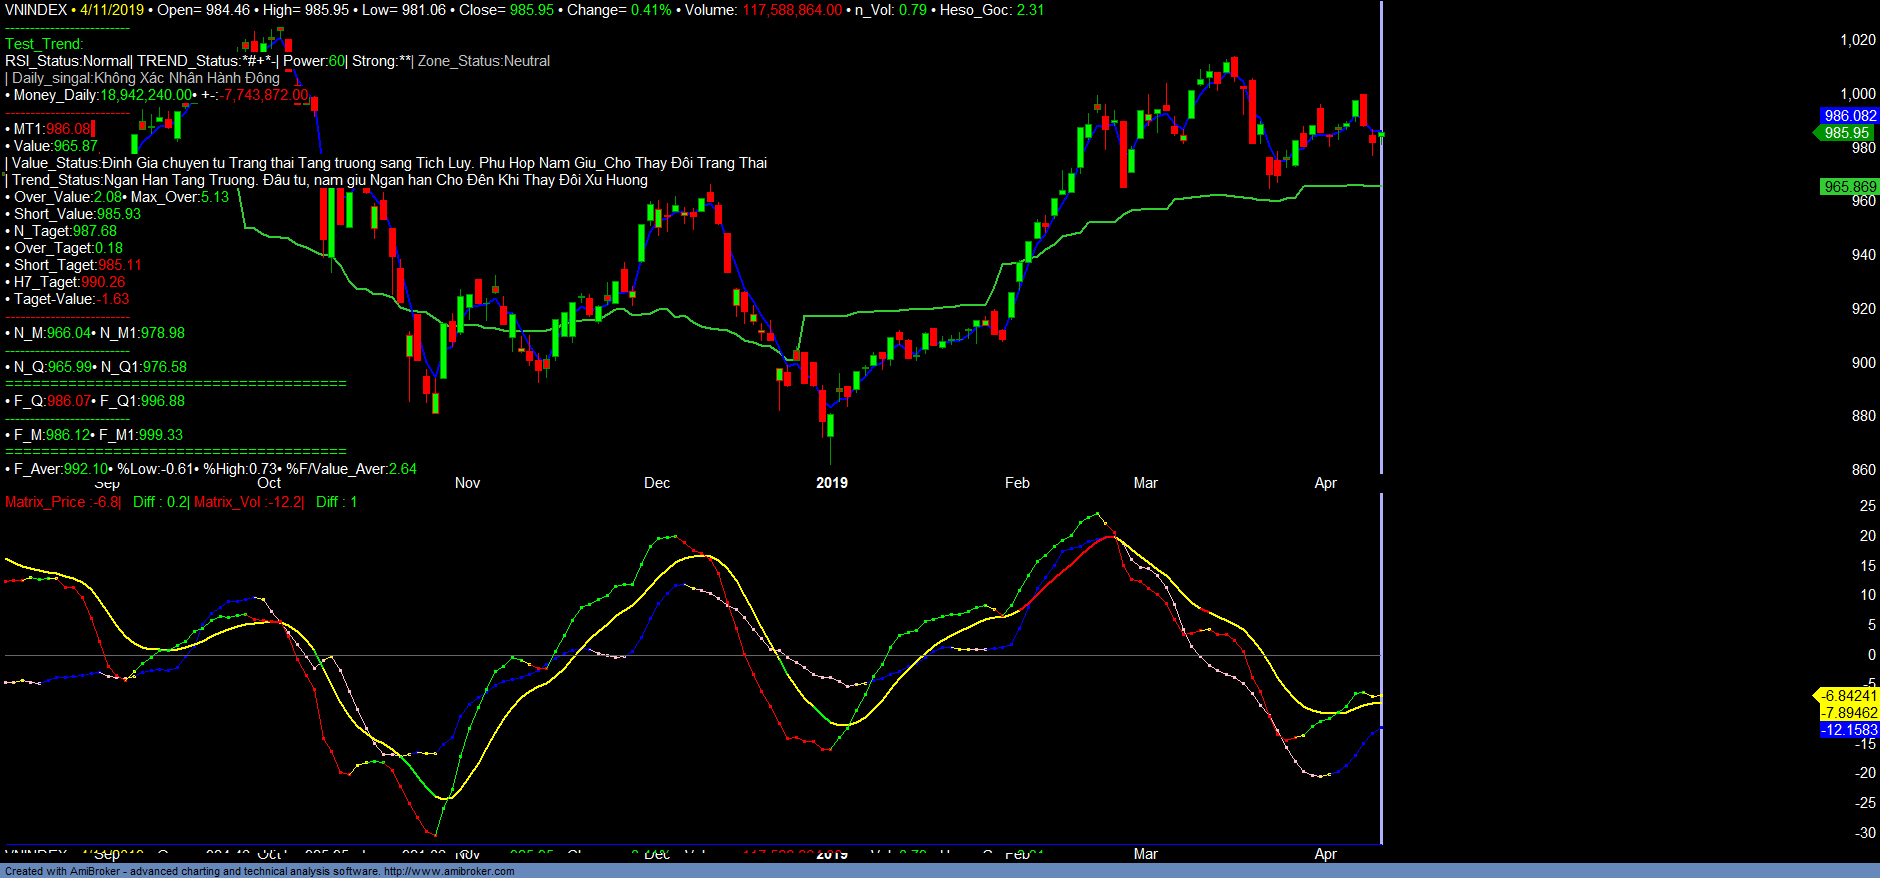The height and width of the screenshot is (878, 1880).
Task: Select the Nov label on price chart
Action: 467,483
